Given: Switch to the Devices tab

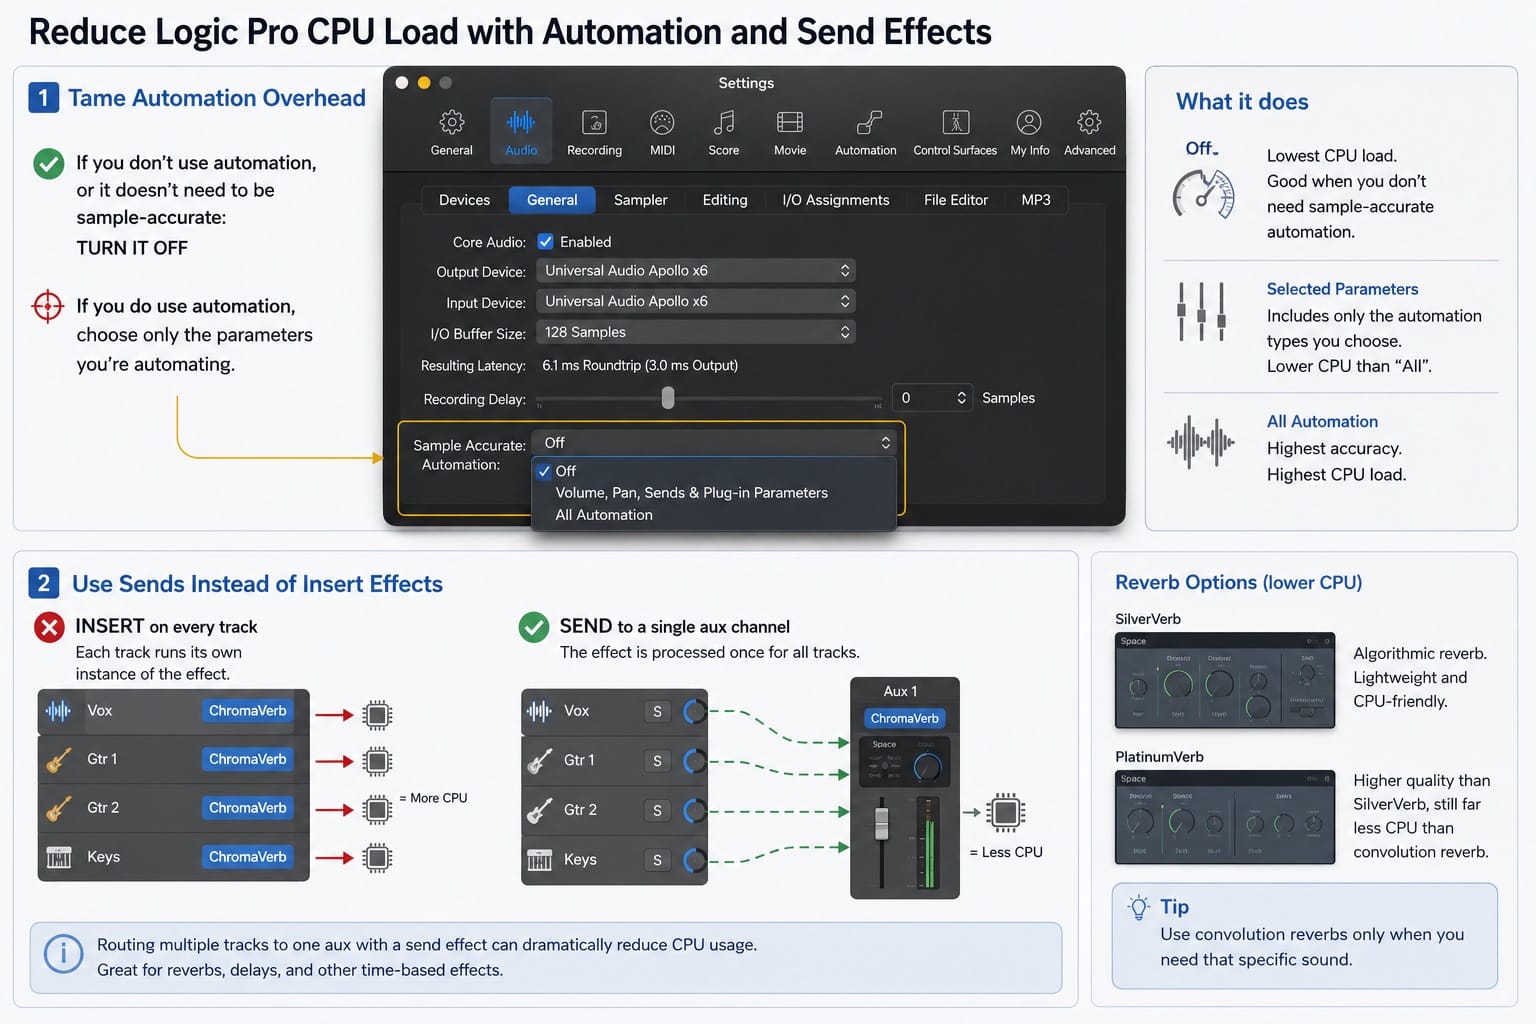Looking at the screenshot, I should (x=465, y=200).
